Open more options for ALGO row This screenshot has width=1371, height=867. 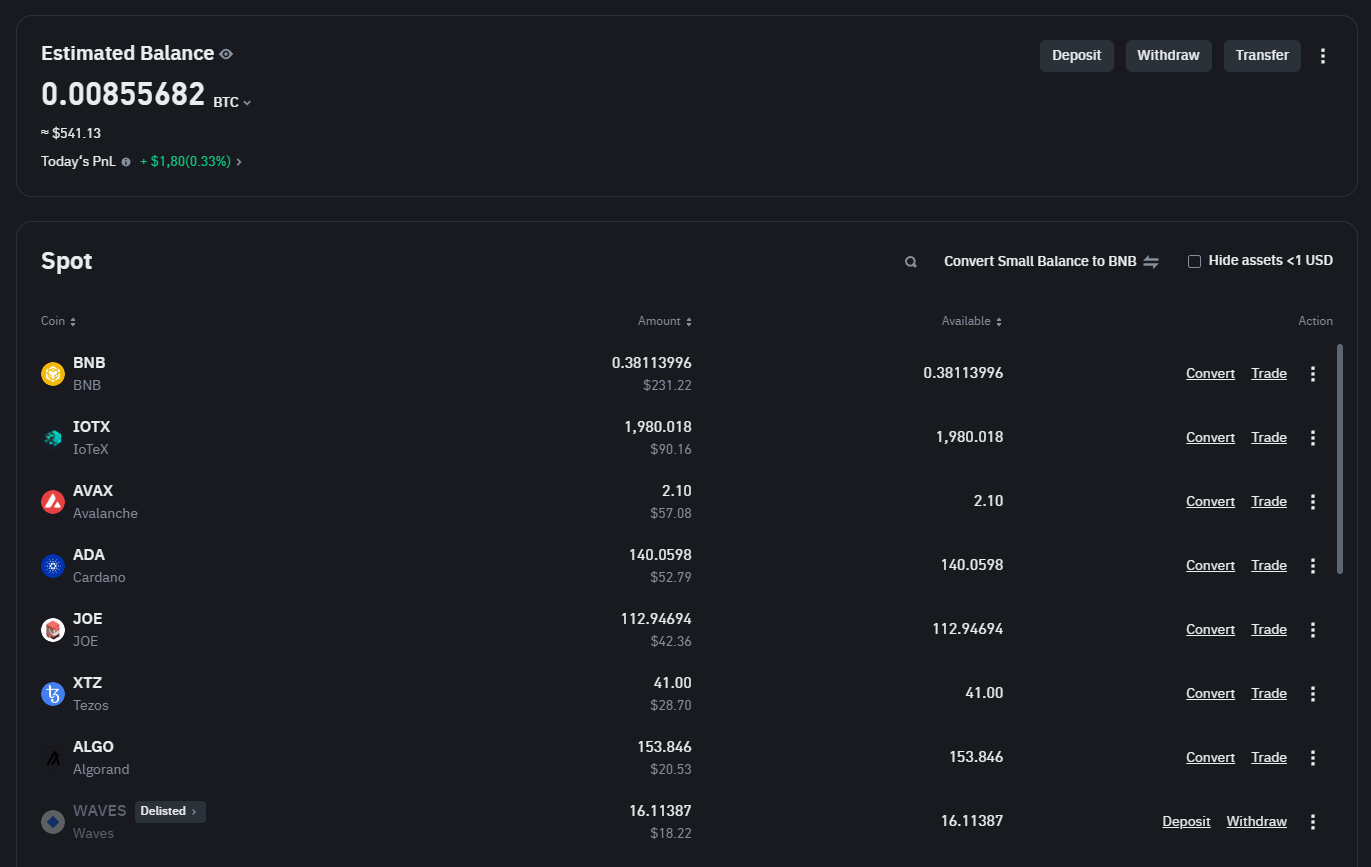[1313, 758]
